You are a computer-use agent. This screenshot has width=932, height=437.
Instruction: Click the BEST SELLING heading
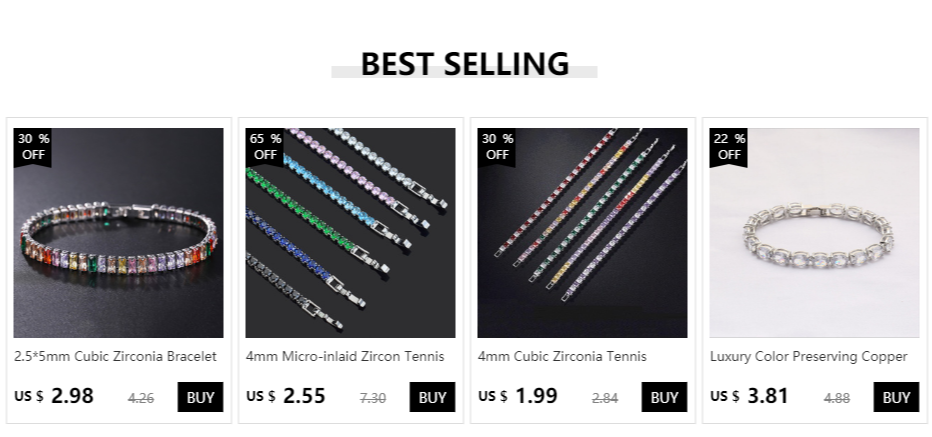click(x=465, y=64)
